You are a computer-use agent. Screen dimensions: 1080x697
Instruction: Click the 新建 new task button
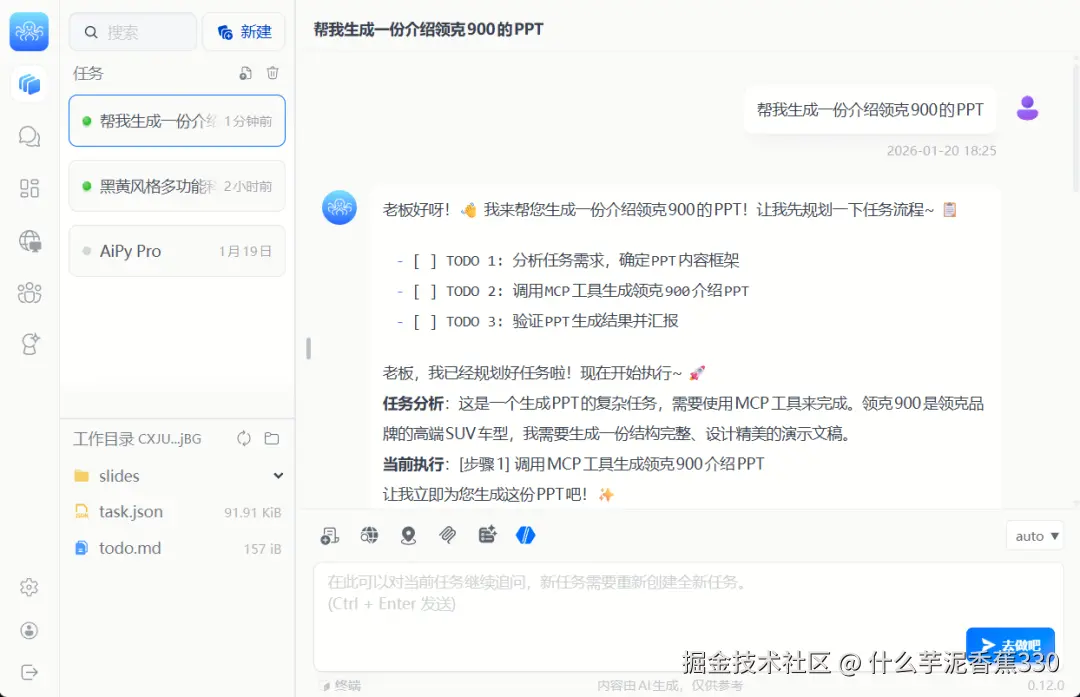[244, 32]
